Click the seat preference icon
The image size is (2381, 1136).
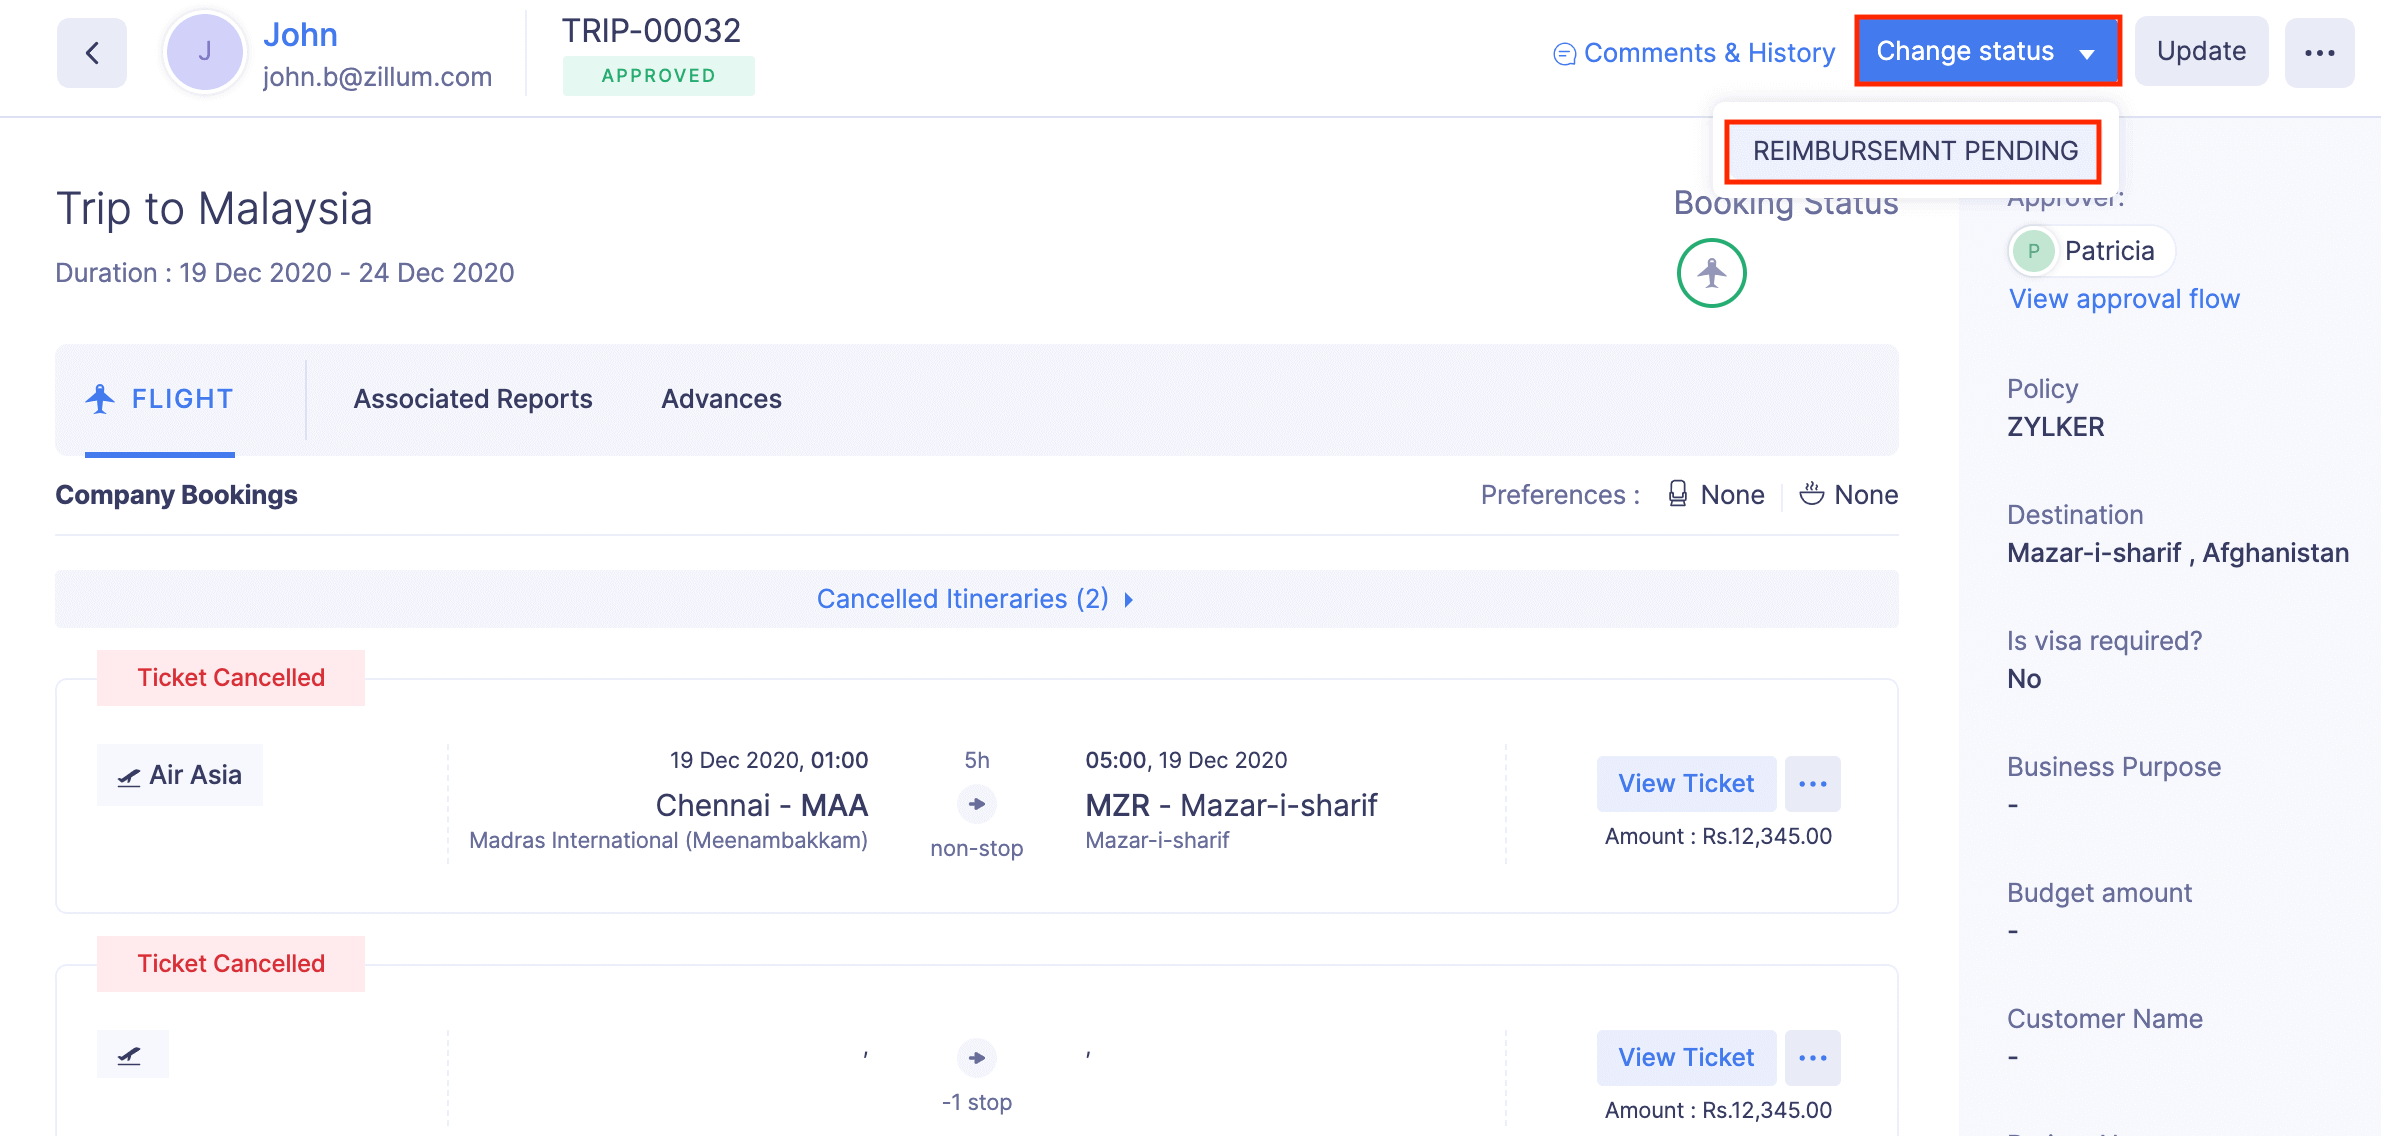click(1678, 494)
